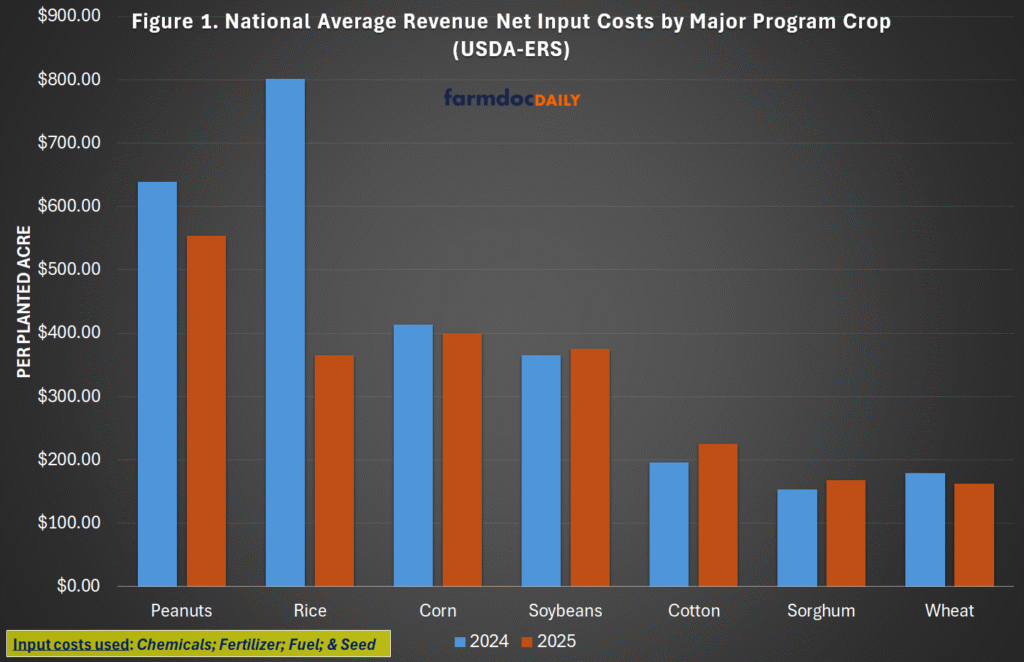Screen dimensions: 1024x662
Task: Expand the Rice crop data column
Action: tap(310, 610)
